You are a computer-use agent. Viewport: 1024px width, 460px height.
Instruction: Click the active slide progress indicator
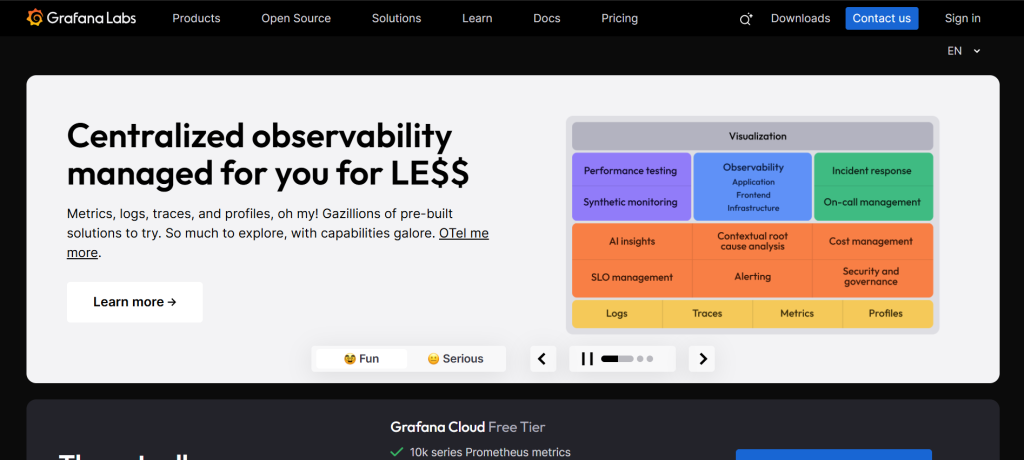pyautogui.click(x=617, y=359)
